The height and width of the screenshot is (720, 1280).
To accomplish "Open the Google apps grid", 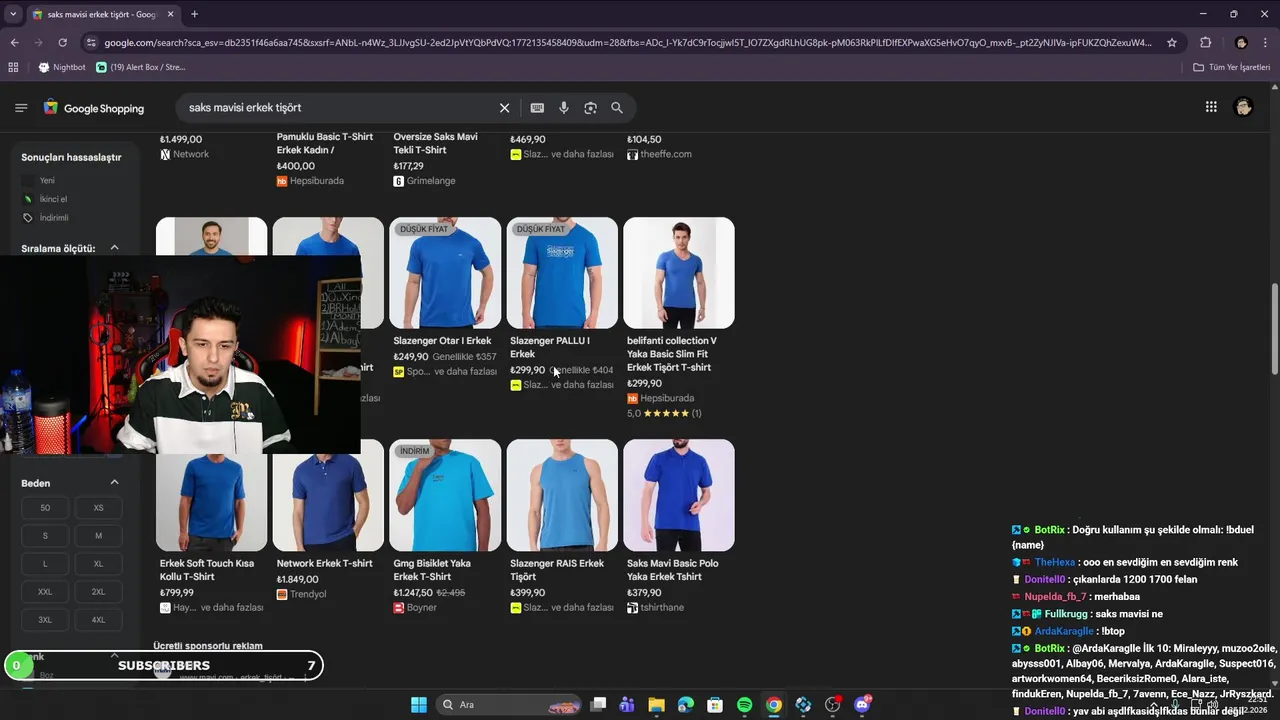I will click(x=1211, y=107).
